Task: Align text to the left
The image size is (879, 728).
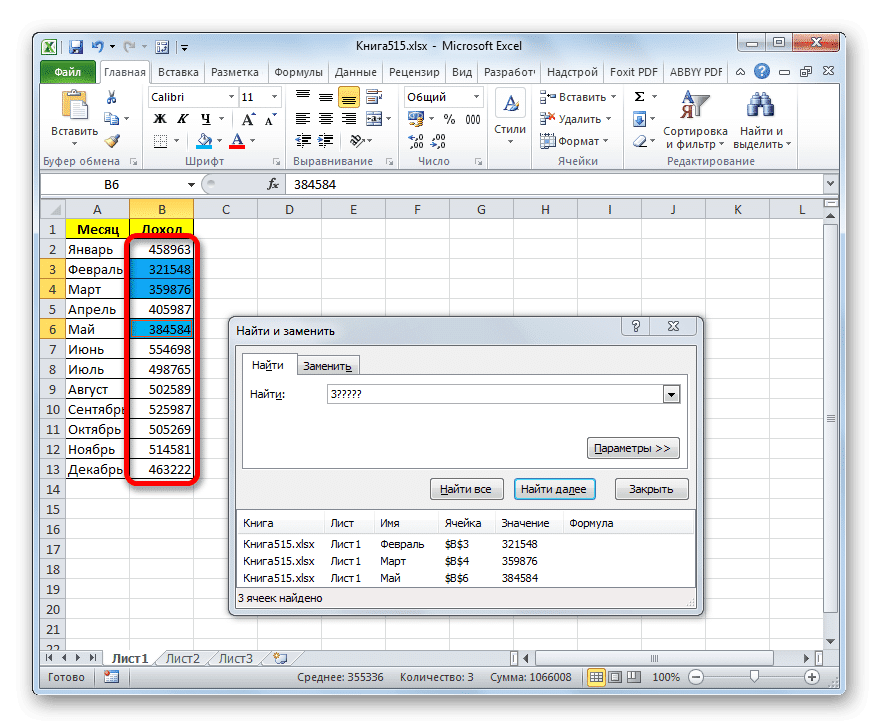Action: pyautogui.click(x=303, y=119)
